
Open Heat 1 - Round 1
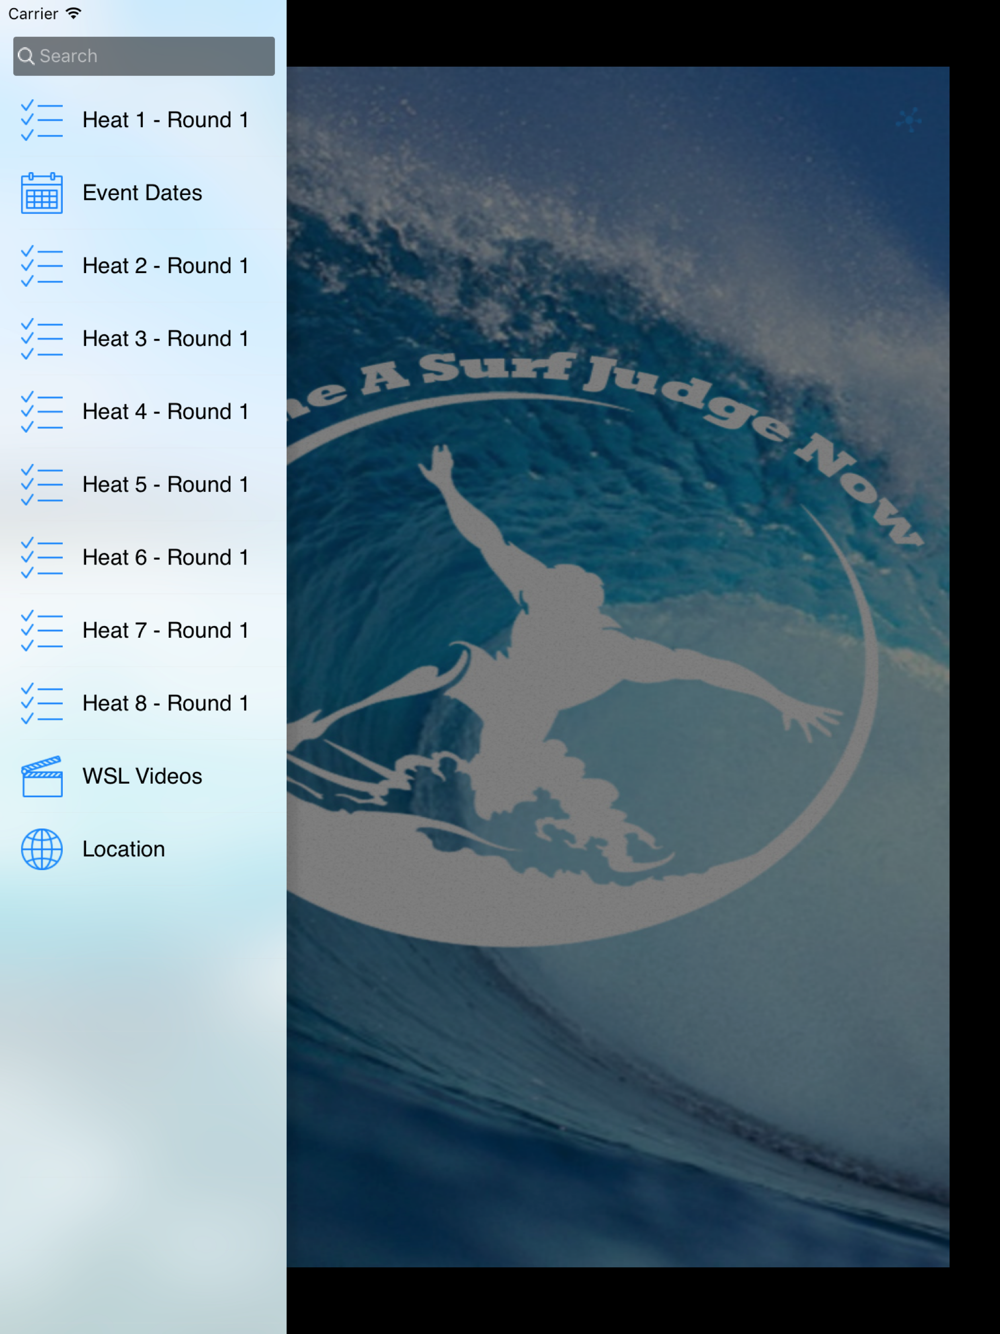pos(143,120)
